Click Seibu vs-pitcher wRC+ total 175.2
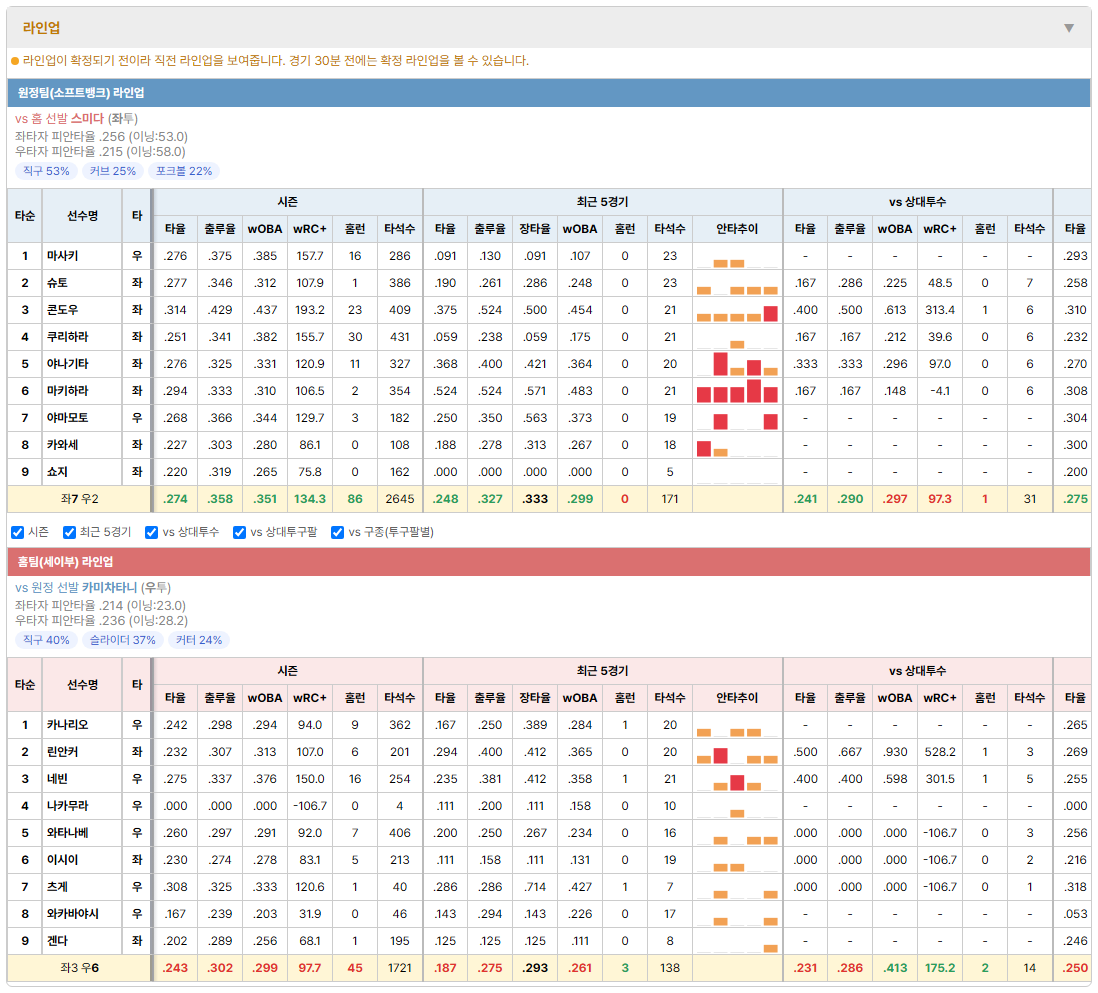This screenshot has height=993, width=1098. pyautogui.click(x=940, y=968)
